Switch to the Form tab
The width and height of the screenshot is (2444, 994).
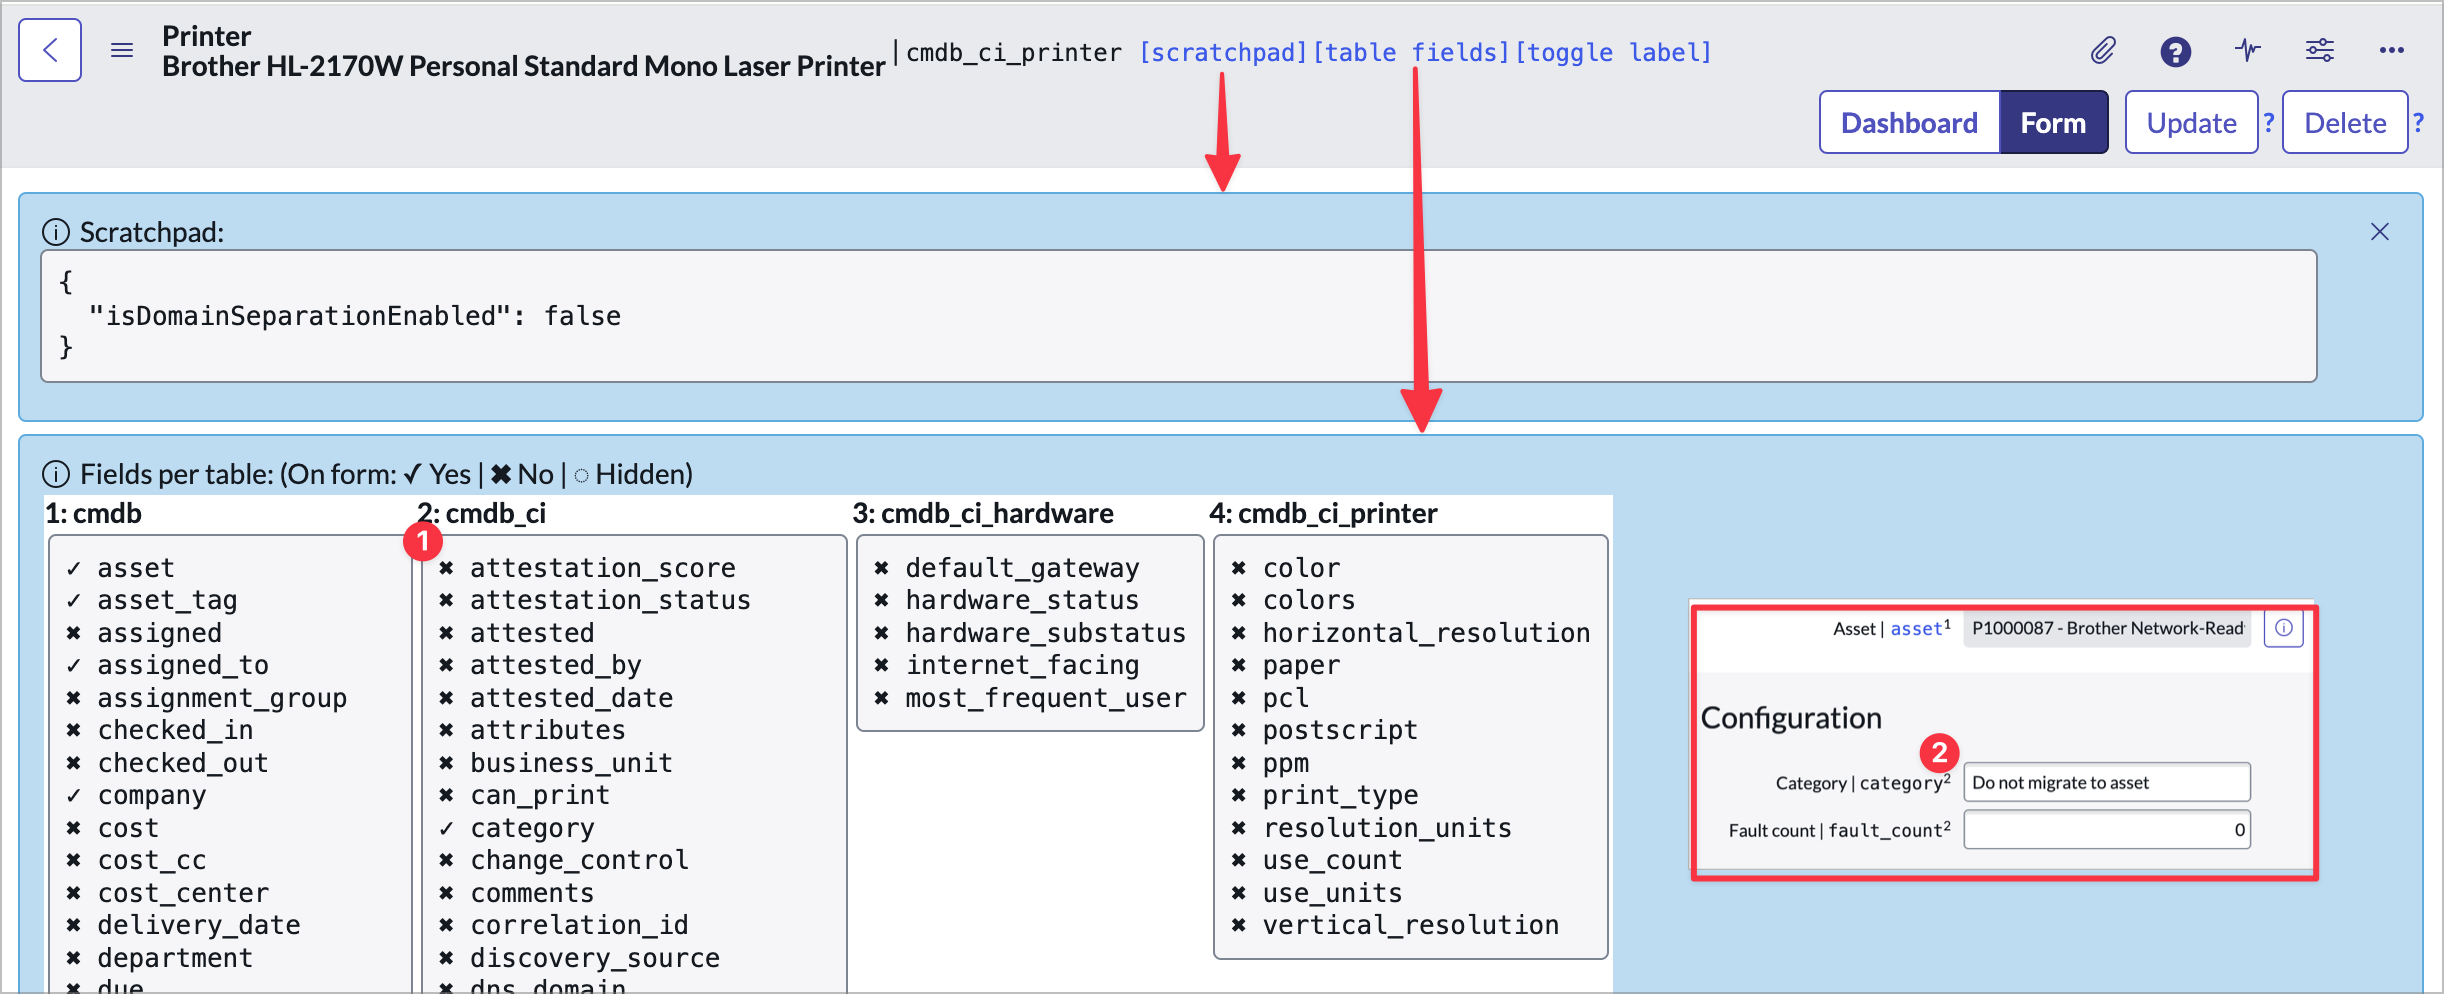2052,123
